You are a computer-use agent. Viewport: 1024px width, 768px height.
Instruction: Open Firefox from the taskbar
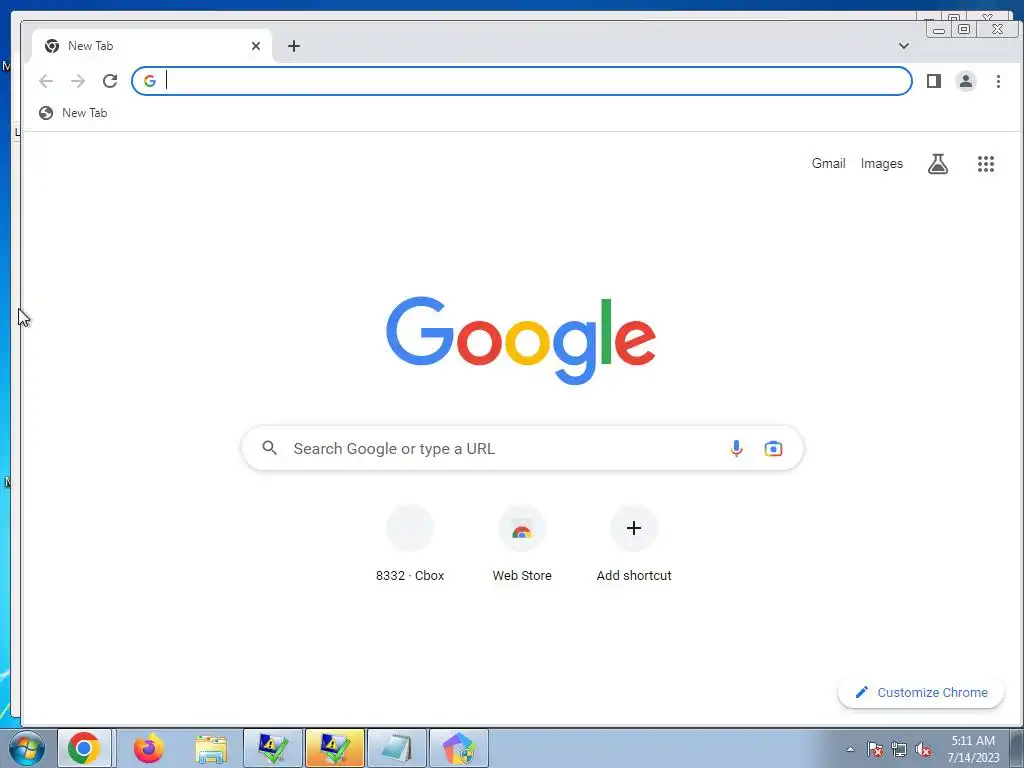coord(149,748)
